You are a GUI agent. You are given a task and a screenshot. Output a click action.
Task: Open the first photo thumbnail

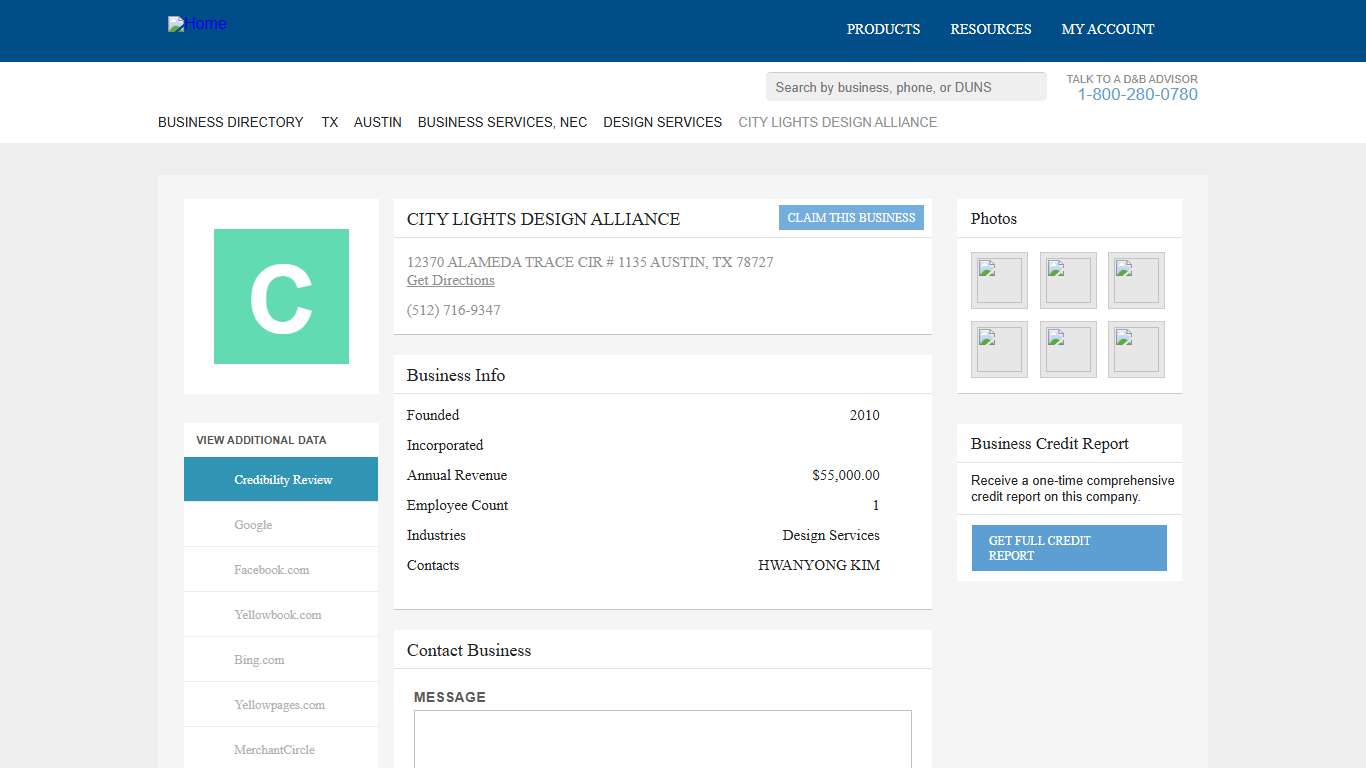[999, 280]
